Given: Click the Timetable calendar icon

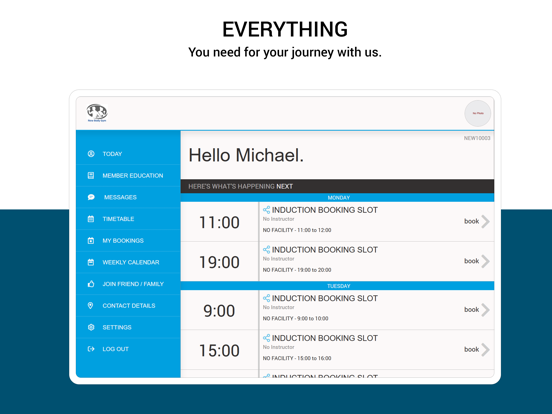Looking at the screenshot, I should tap(91, 219).
